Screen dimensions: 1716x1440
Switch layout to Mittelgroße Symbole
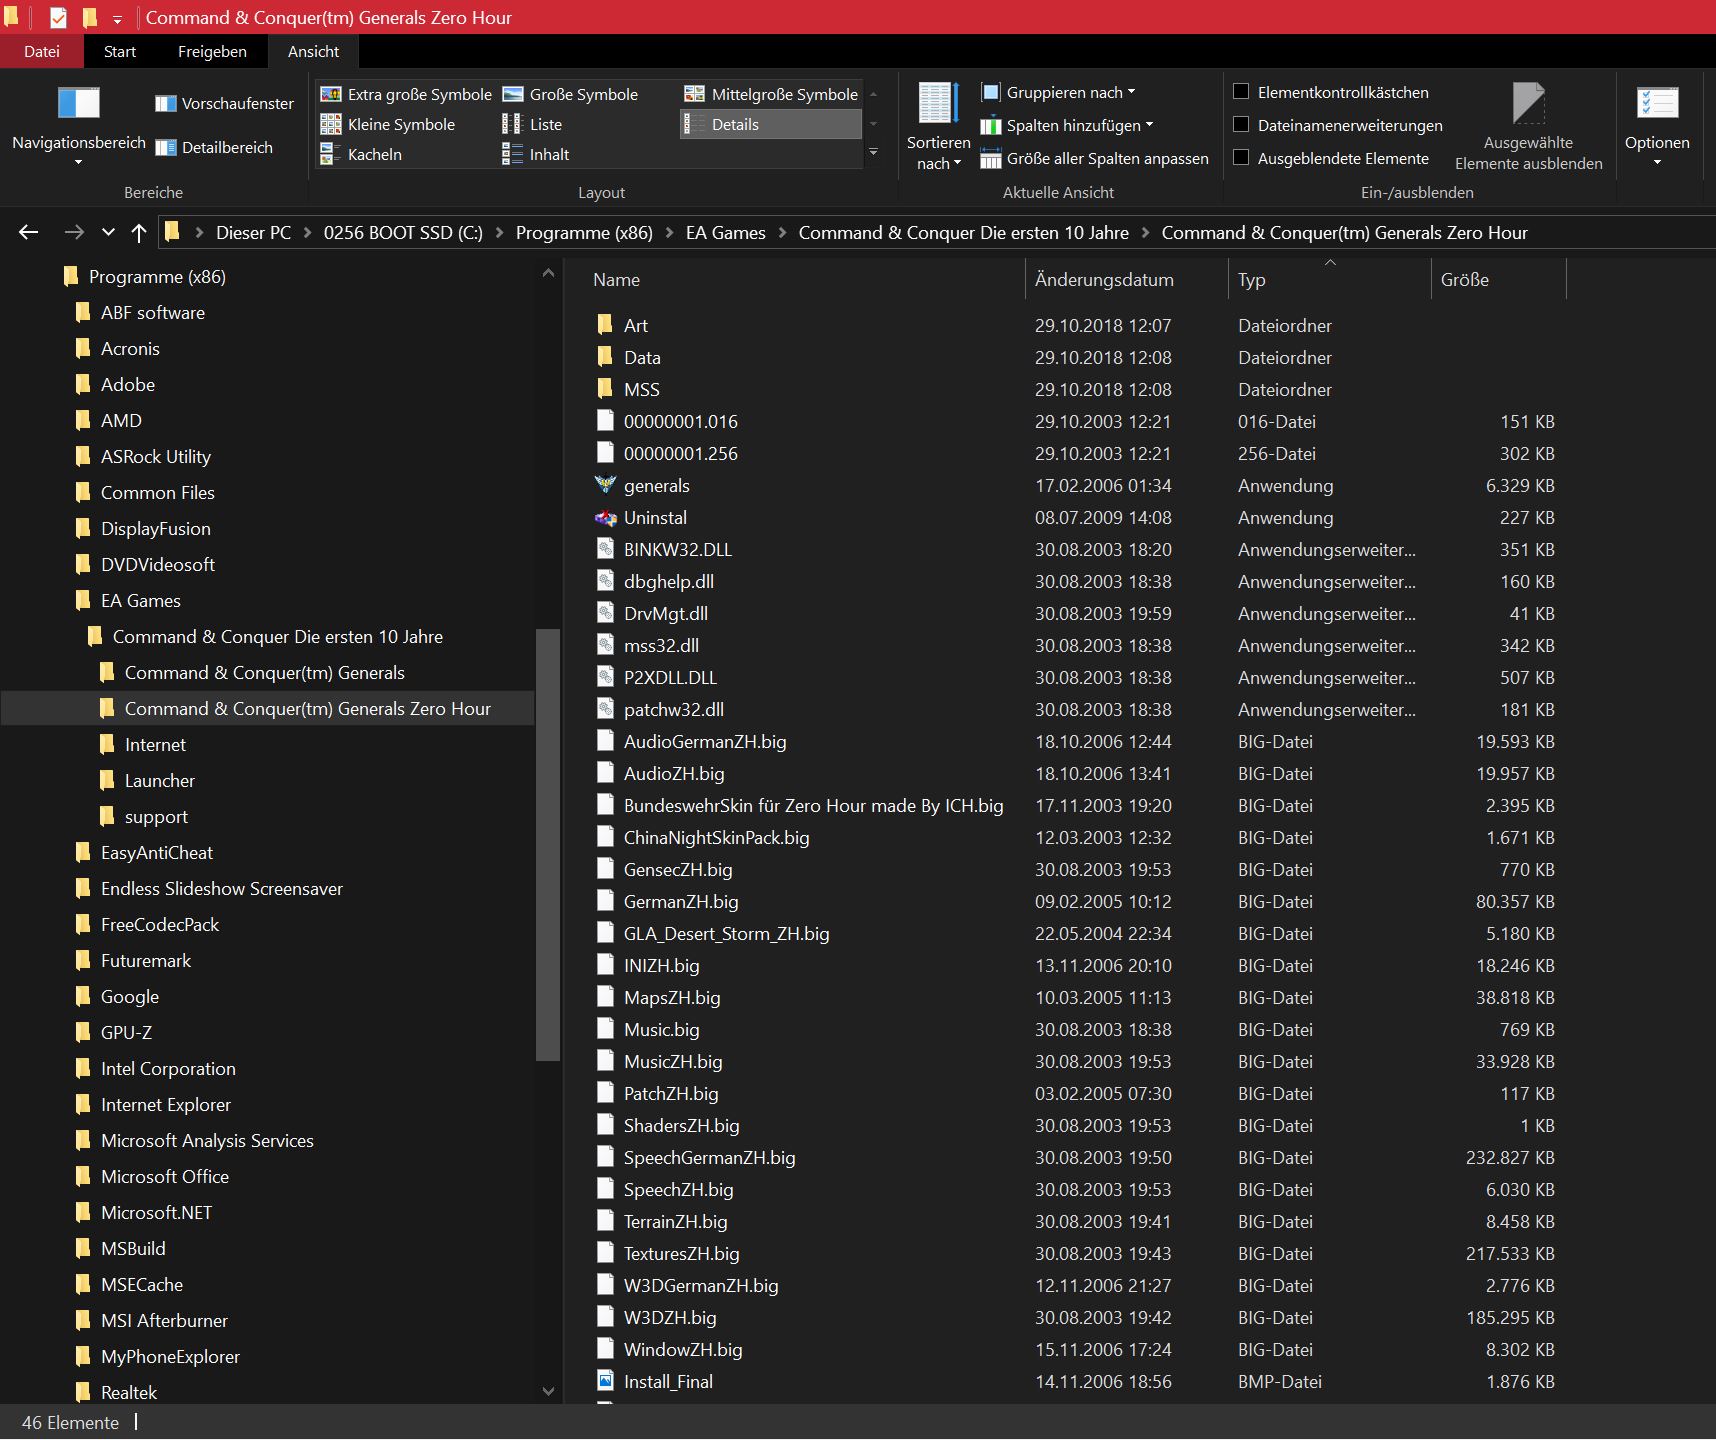point(771,94)
